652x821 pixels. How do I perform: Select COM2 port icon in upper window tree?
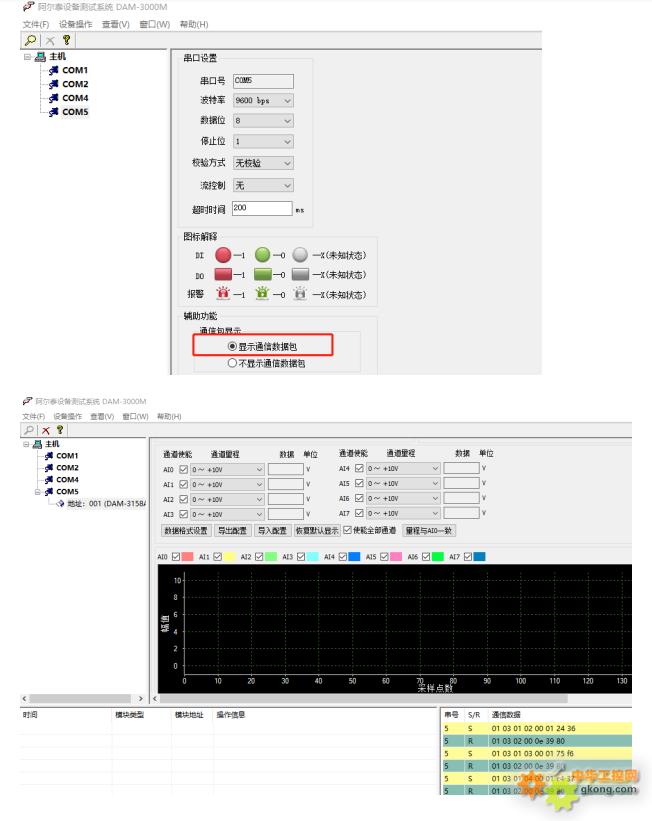point(53,84)
